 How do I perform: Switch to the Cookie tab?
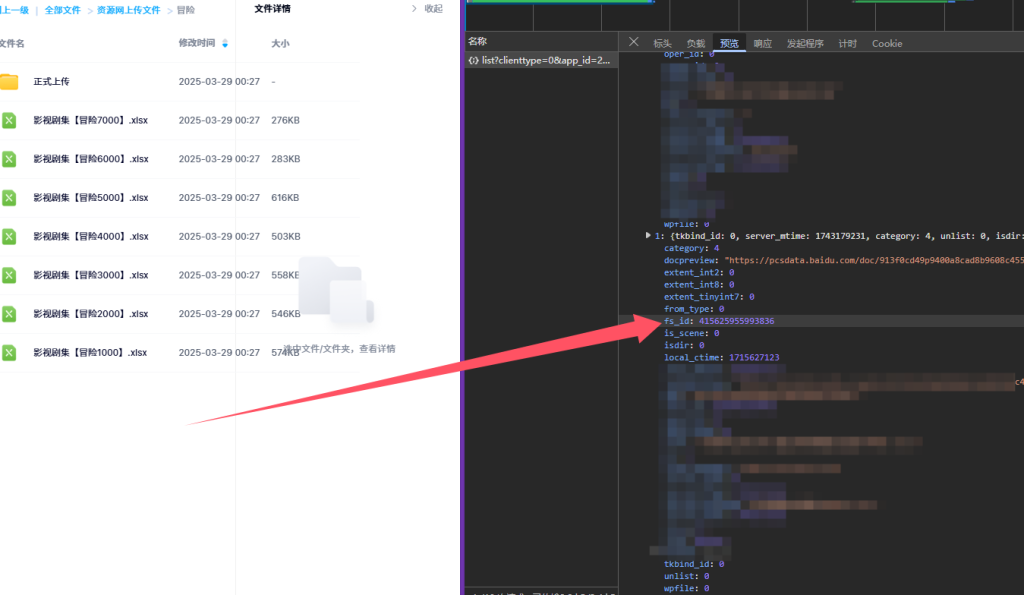886,43
